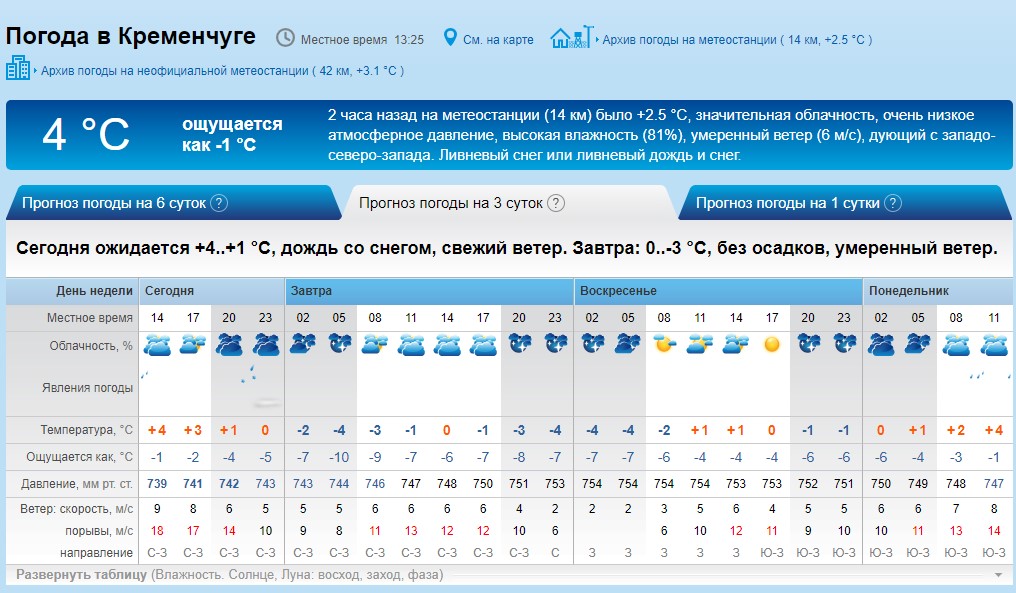Open help icon on 6-day forecast tab
The height and width of the screenshot is (593, 1016).
[219, 203]
